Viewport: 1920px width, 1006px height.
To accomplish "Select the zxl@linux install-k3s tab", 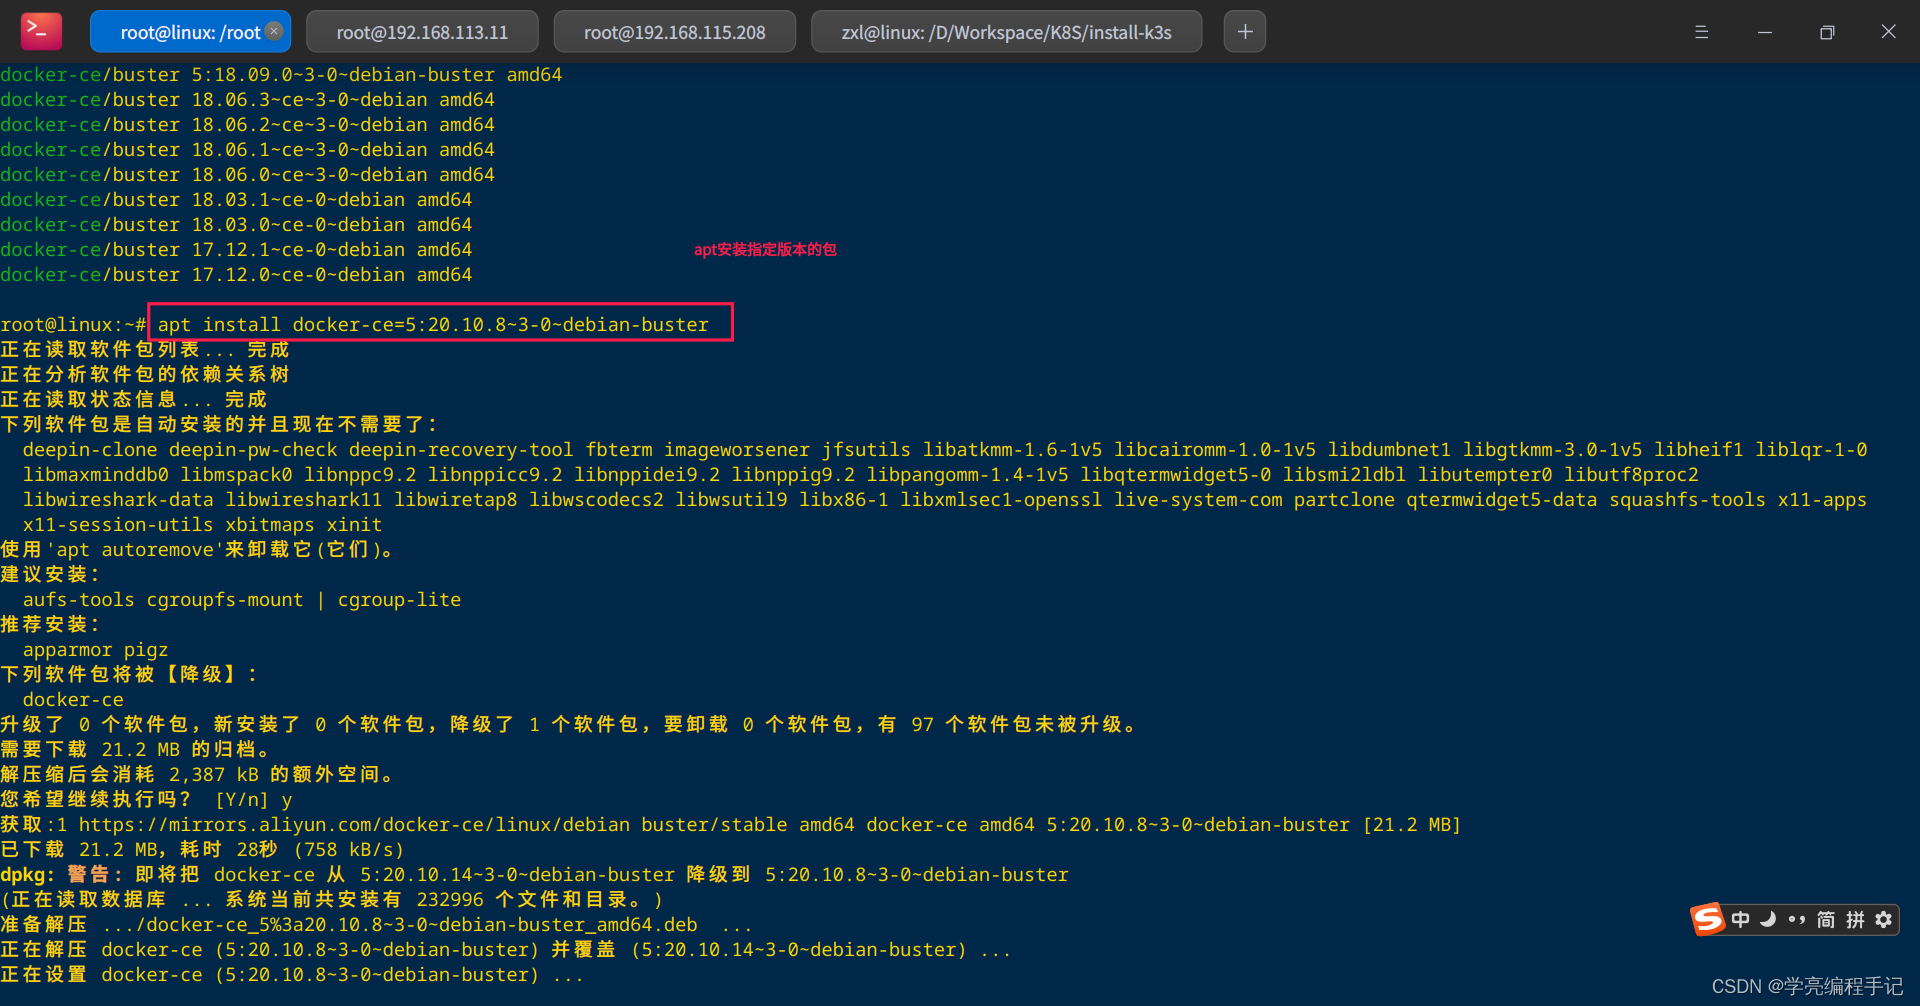I will (1006, 32).
